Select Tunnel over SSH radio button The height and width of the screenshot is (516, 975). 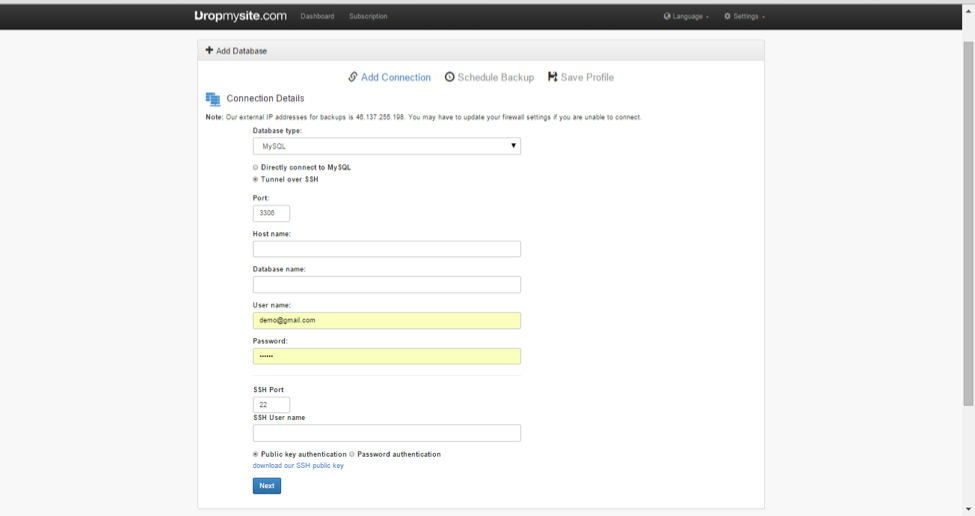click(x=256, y=180)
